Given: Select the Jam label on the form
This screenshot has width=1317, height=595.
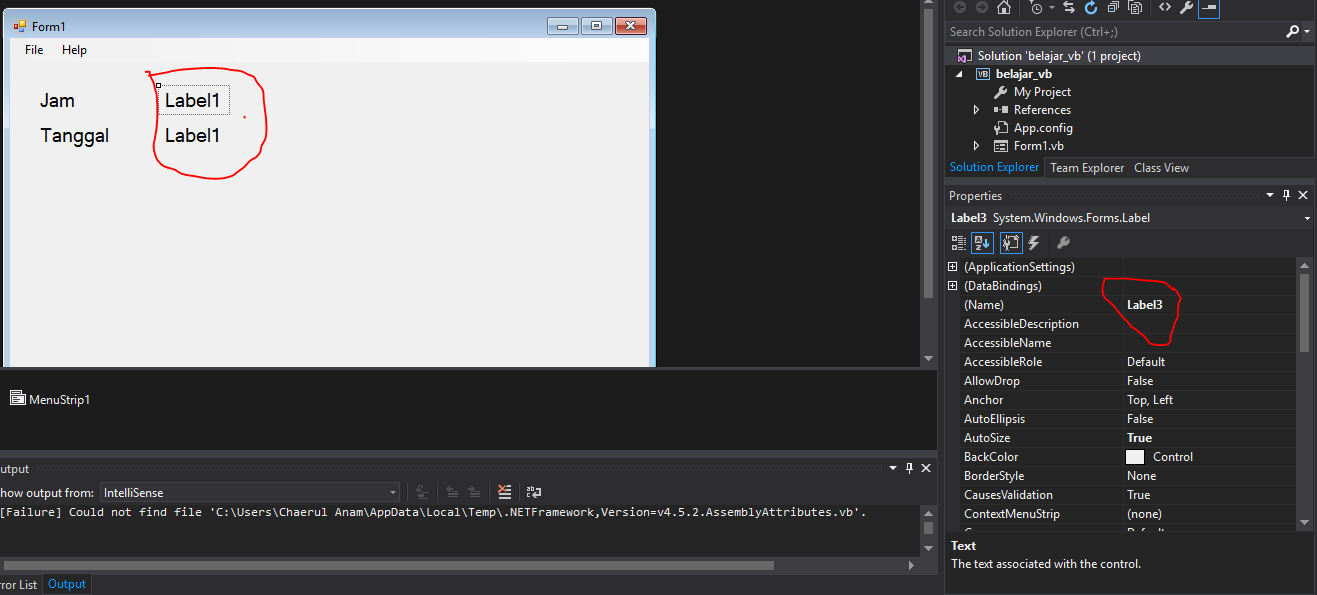Looking at the screenshot, I should pyautogui.click(x=57, y=101).
